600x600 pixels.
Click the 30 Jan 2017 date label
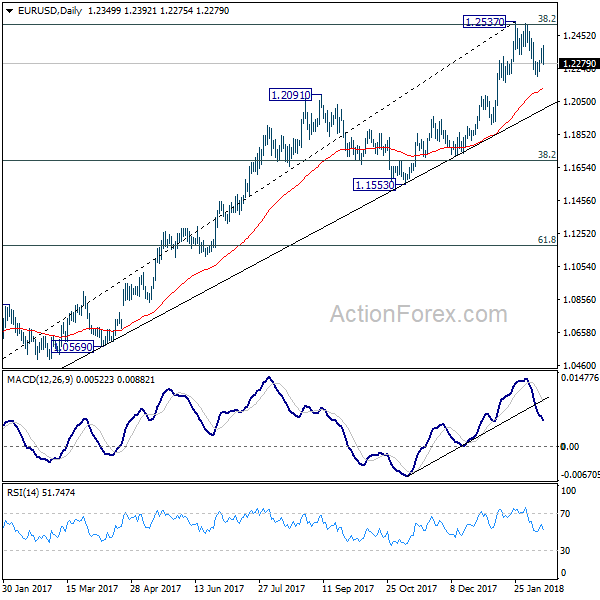pos(27,588)
